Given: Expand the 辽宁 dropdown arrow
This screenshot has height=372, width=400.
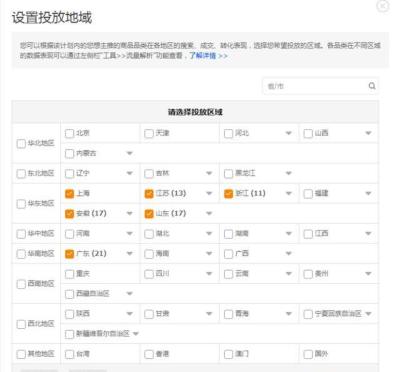Looking at the screenshot, I should [x=130, y=173].
